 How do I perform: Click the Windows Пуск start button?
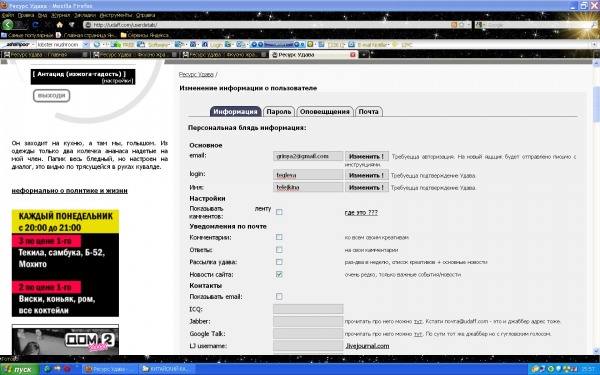(20, 369)
